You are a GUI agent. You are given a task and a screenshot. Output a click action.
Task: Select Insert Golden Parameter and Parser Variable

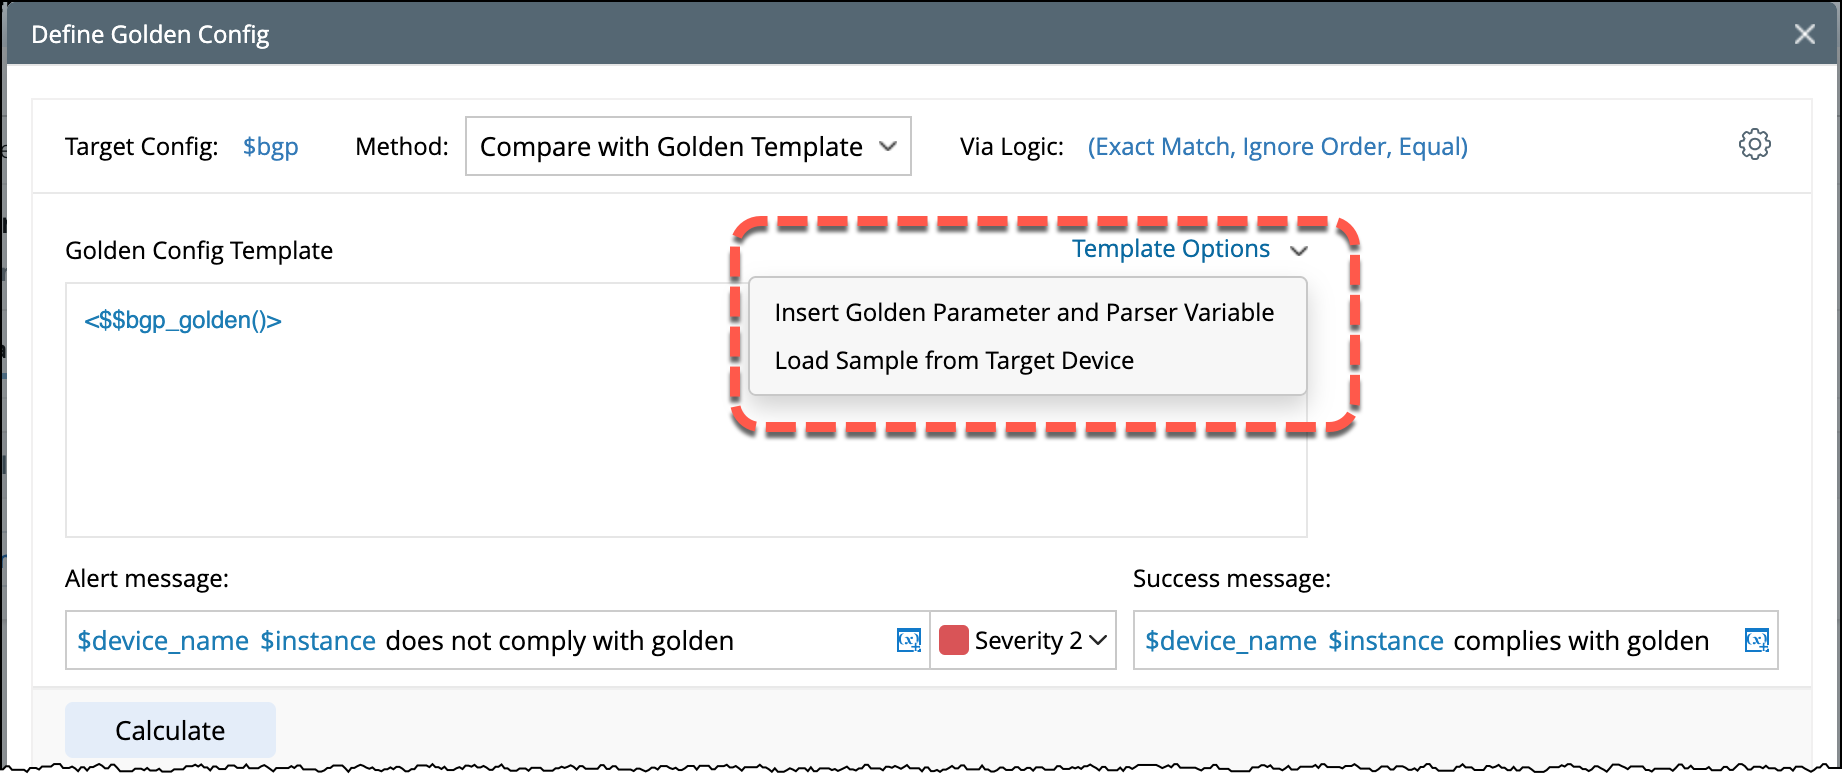tap(1024, 313)
